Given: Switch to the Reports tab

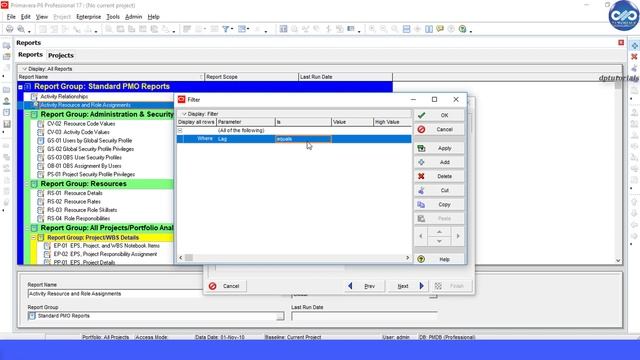Looking at the screenshot, I should pyautogui.click(x=30, y=55).
